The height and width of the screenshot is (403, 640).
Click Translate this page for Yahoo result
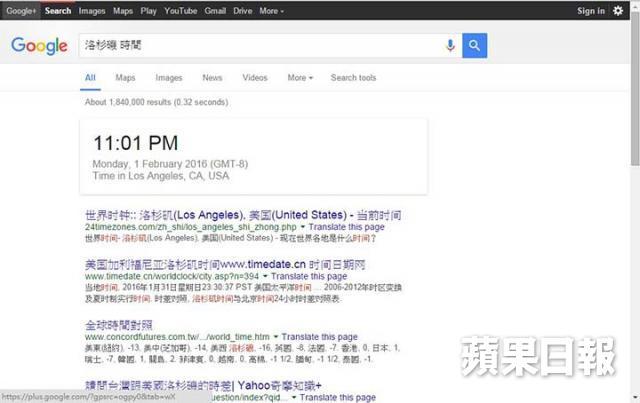[338, 397]
